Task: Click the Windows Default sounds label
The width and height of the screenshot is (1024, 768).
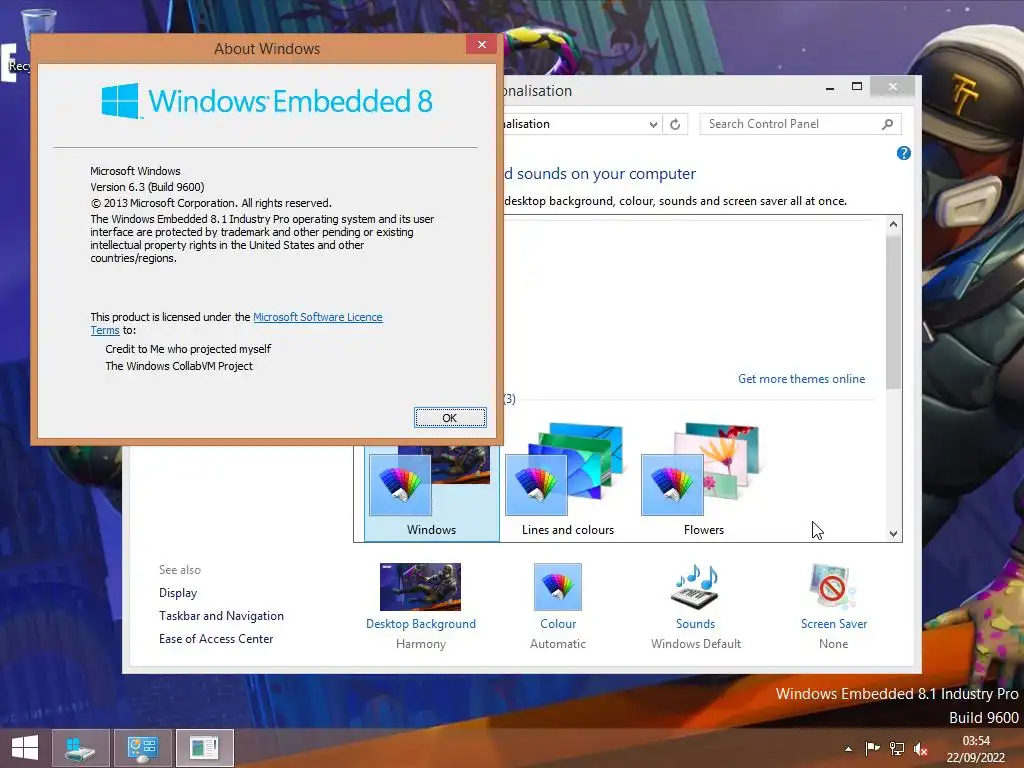Action: click(696, 644)
